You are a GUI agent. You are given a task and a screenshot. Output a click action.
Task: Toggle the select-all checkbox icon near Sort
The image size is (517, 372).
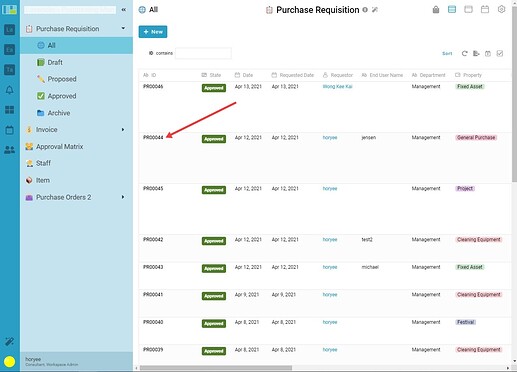[x=500, y=53]
